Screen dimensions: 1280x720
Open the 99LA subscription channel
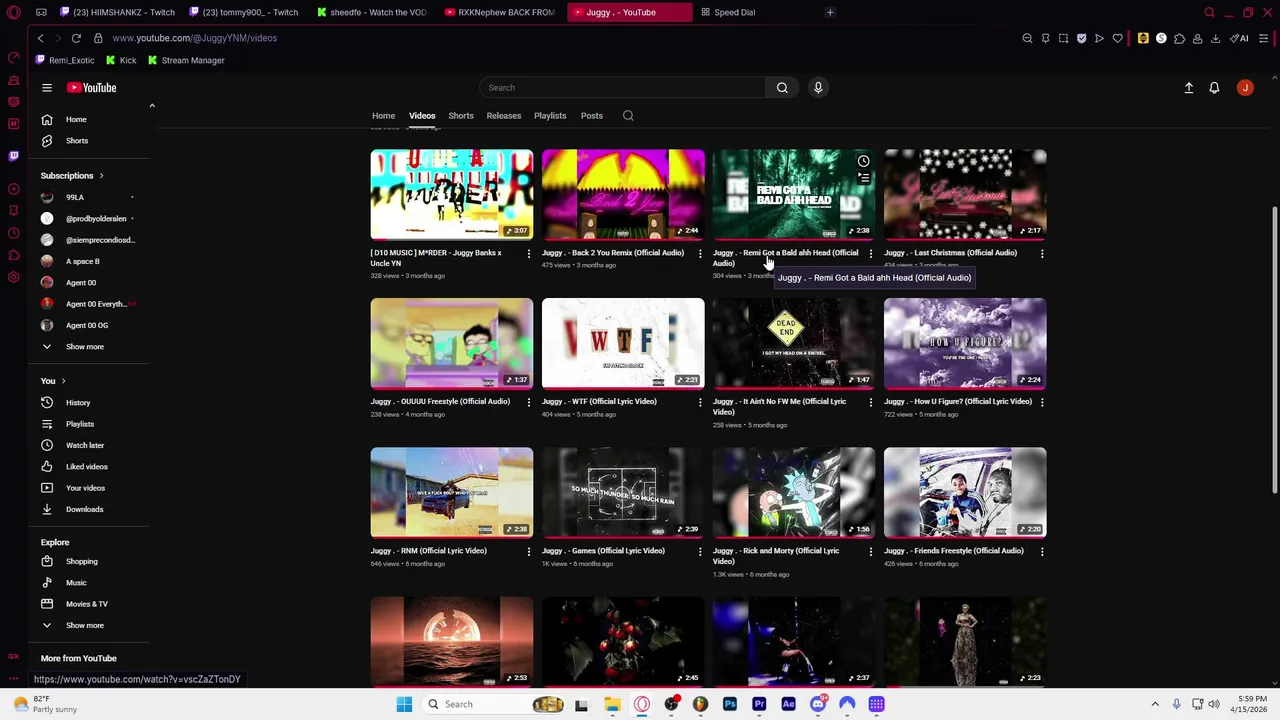(x=75, y=198)
